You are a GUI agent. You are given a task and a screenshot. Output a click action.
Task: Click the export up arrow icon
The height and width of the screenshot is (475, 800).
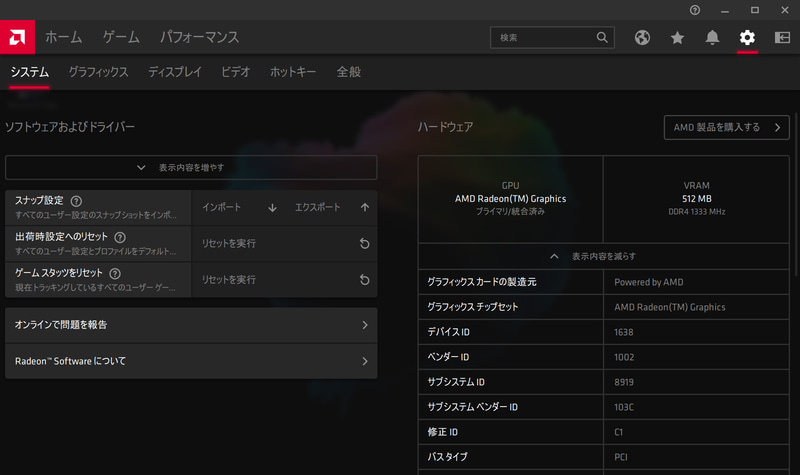pyautogui.click(x=365, y=207)
